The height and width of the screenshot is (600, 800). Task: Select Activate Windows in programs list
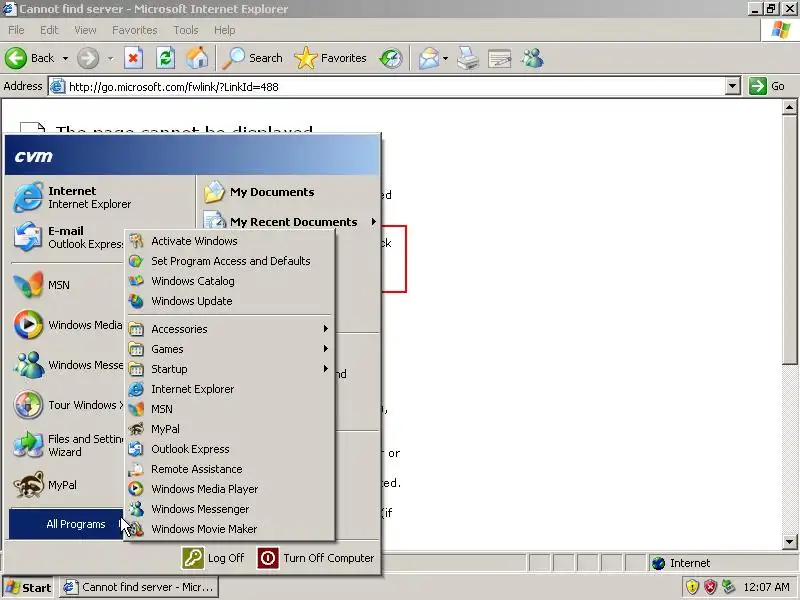tap(230, 241)
